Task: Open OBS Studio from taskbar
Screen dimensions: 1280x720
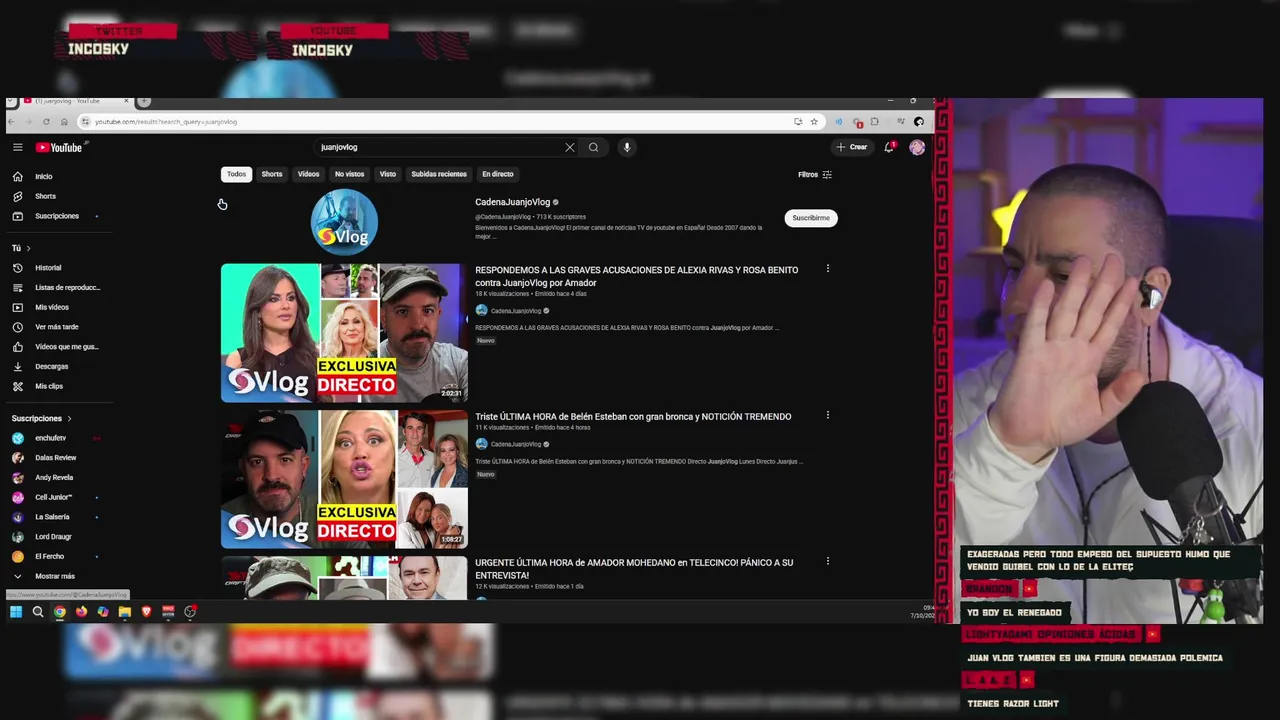Action: (x=190, y=612)
